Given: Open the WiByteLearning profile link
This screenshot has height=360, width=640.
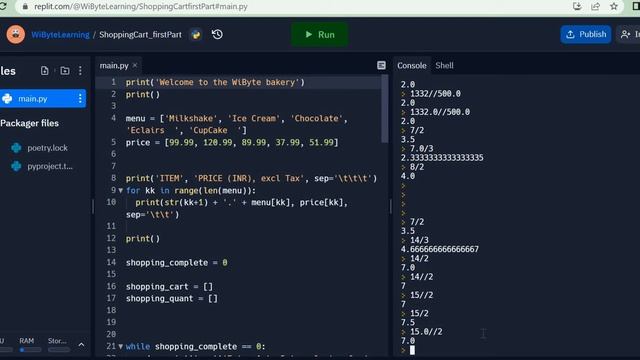Looking at the screenshot, I should pyautogui.click(x=60, y=35).
